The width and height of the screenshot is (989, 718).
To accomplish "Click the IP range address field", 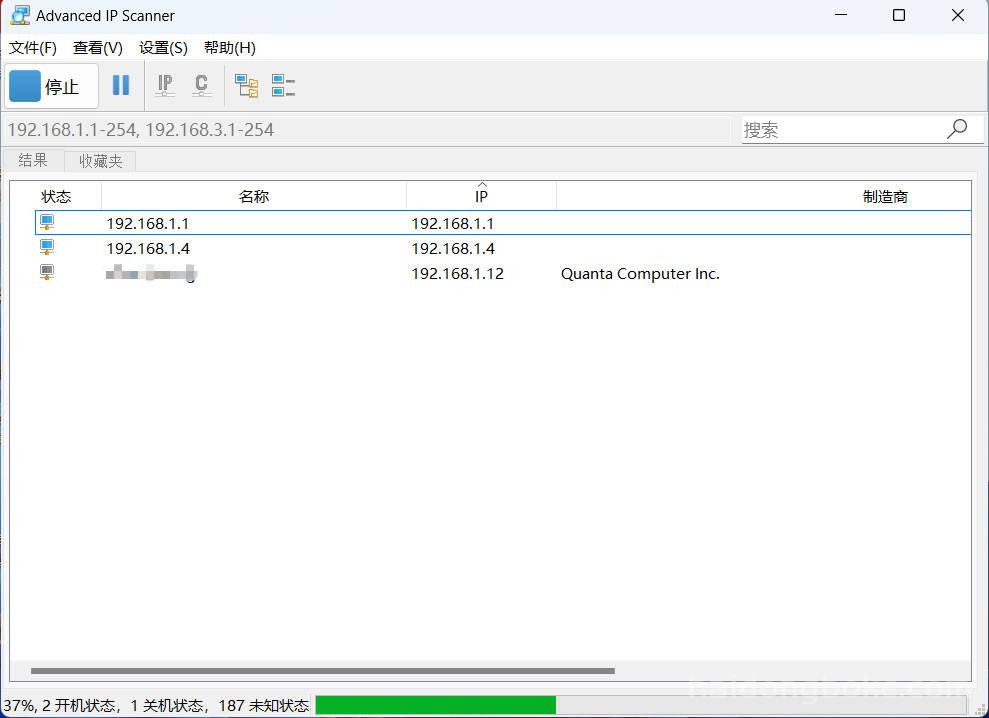I will (368, 130).
